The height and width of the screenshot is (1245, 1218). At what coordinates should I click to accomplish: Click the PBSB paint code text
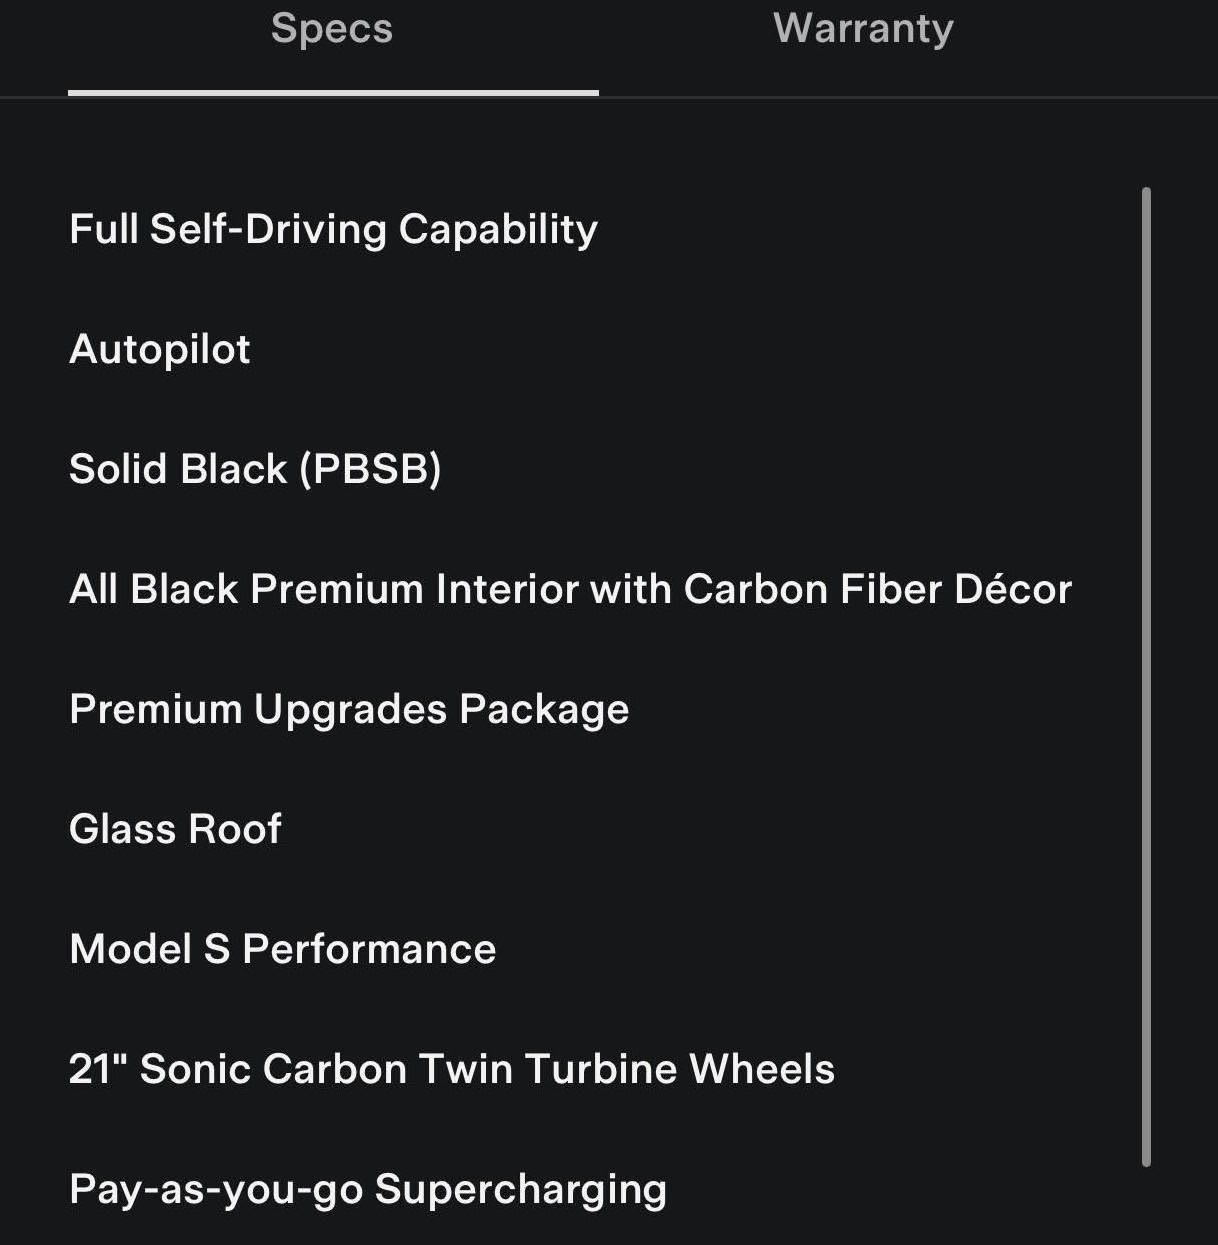(x=371, y=469)
